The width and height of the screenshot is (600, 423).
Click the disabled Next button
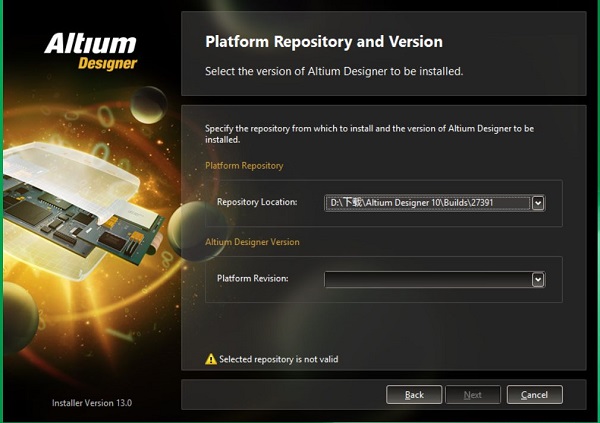[473, 394]
